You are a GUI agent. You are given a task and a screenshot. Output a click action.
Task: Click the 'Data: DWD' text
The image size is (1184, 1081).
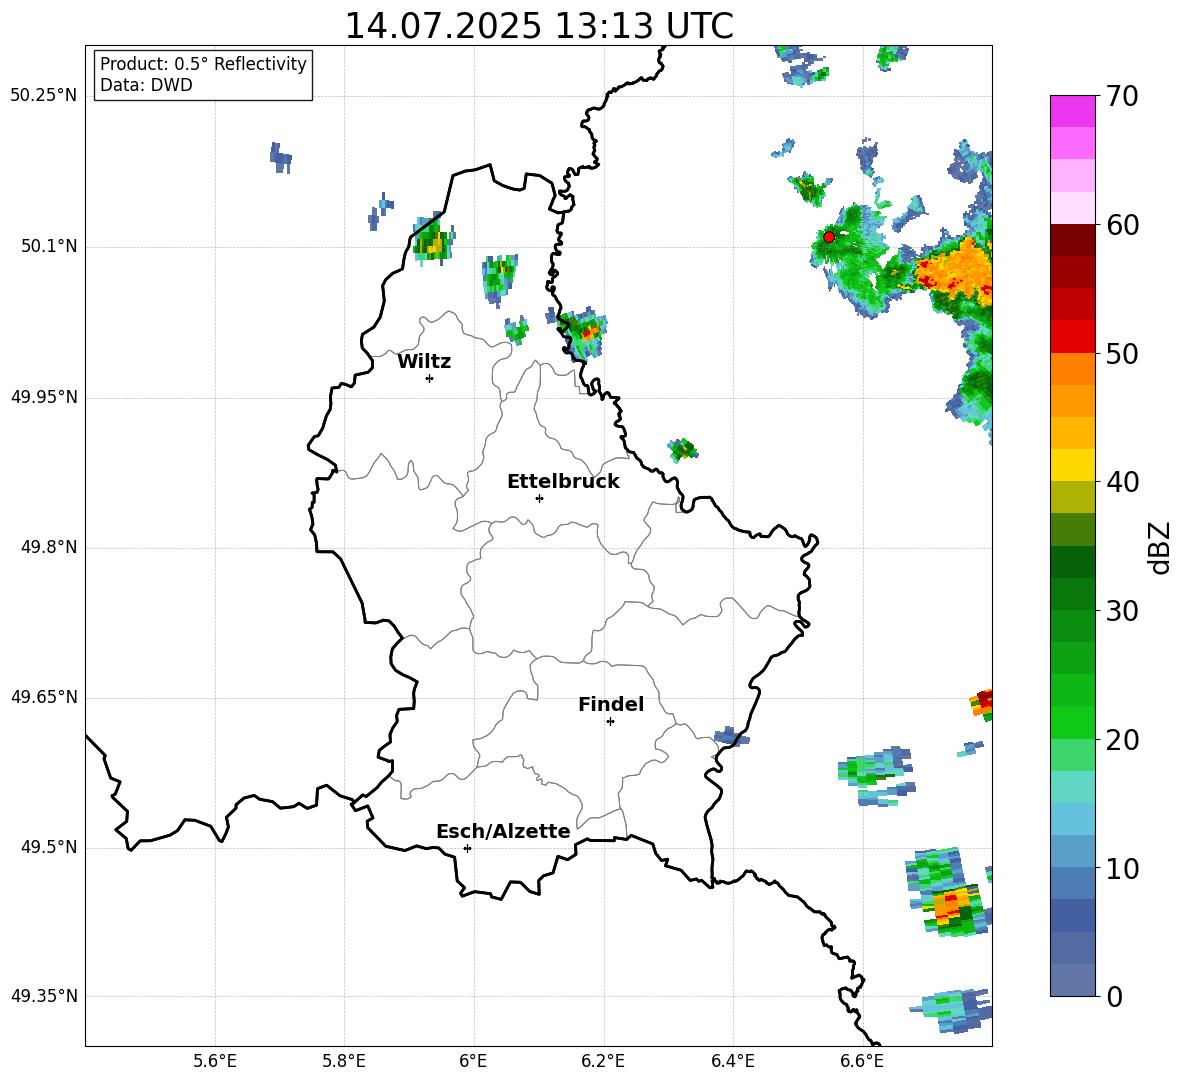coord(146,85)
